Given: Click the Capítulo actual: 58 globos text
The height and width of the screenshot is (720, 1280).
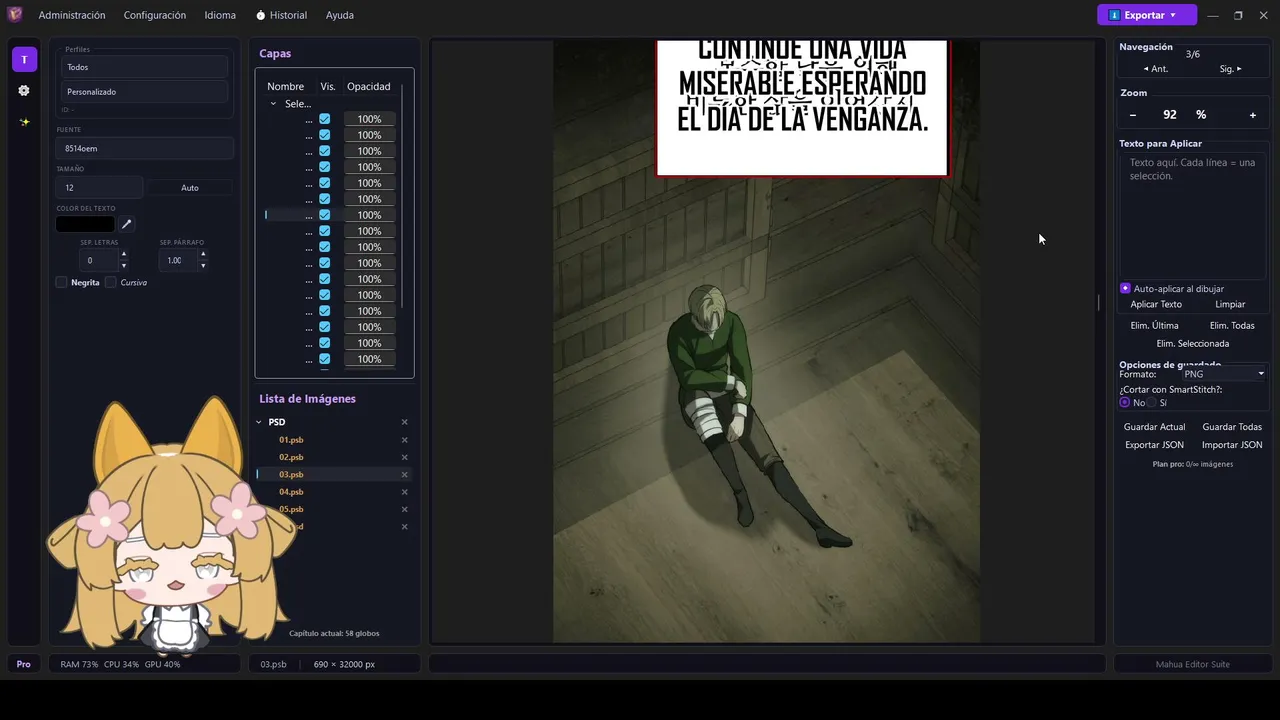Looking at the screenshot, I should tap(334, 633).
